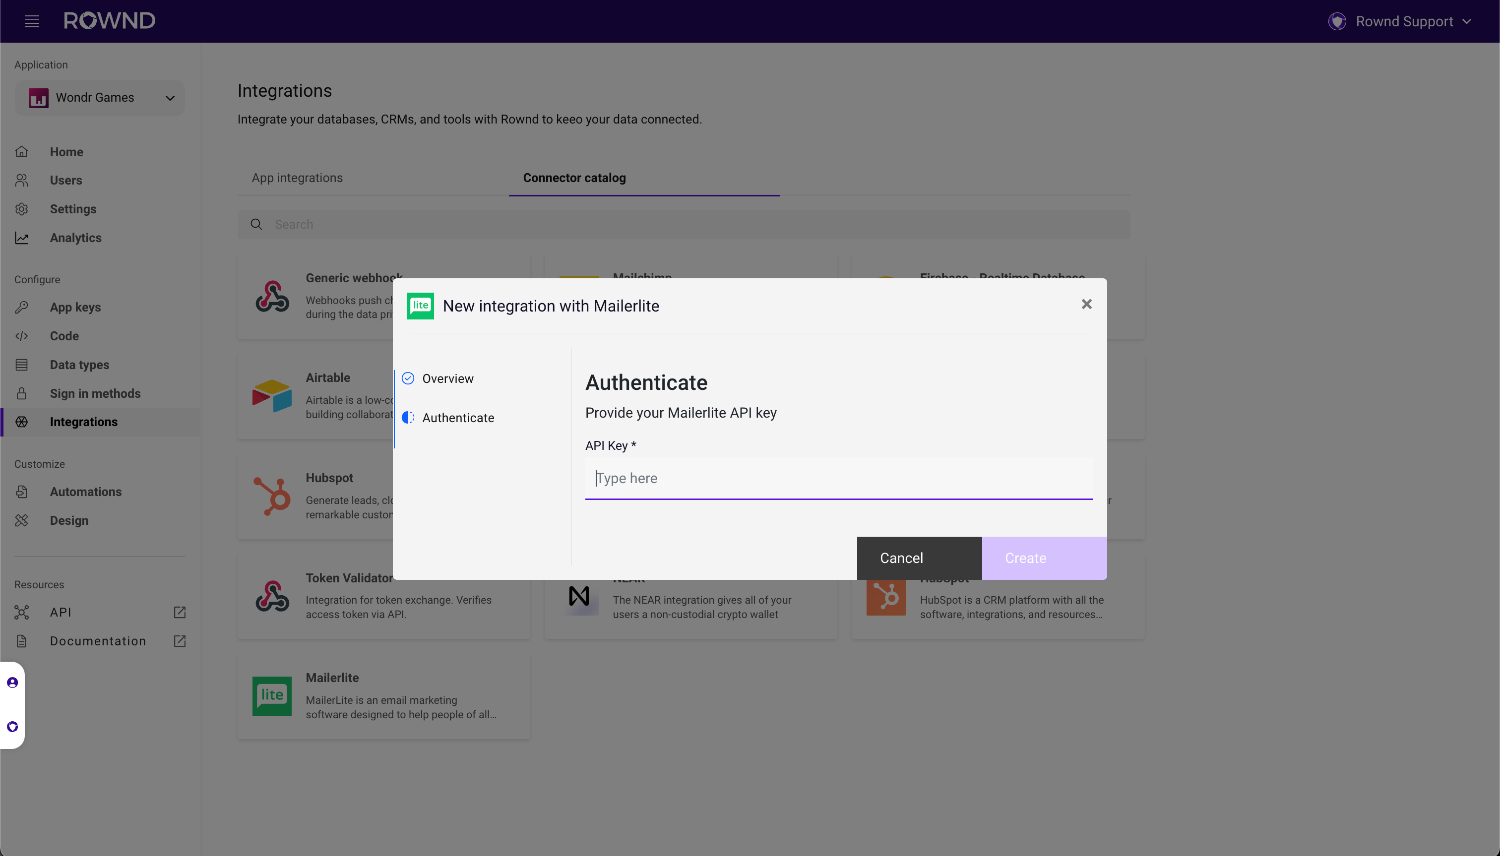Close the New integration dialog
Screen dimensions: 1500x856
1086,304
